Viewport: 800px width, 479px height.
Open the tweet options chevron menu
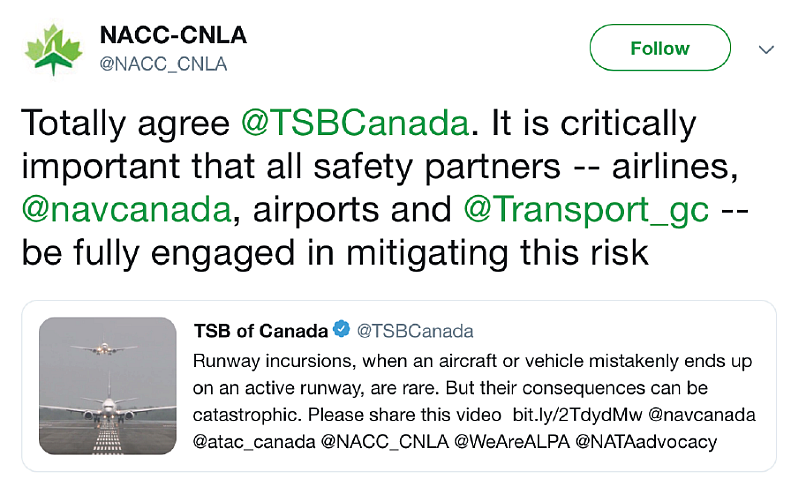click(767, 49)
